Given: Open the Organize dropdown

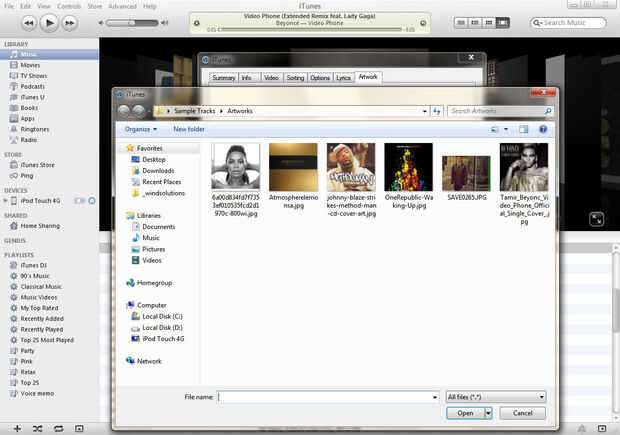Looking at the screenshot, I should tap(141, 129).
